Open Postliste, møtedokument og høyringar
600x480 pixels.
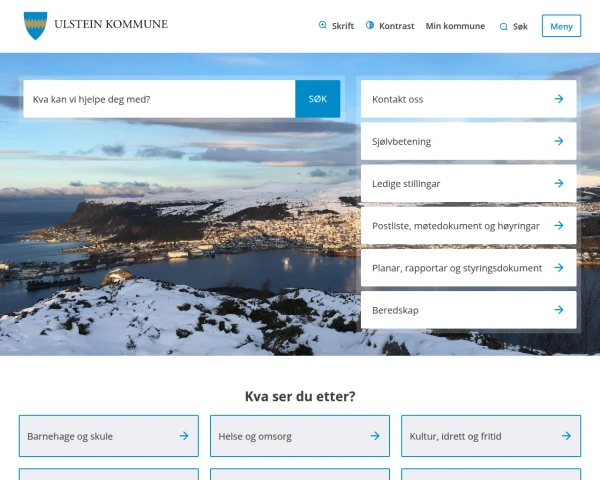[x=468, y=225]
